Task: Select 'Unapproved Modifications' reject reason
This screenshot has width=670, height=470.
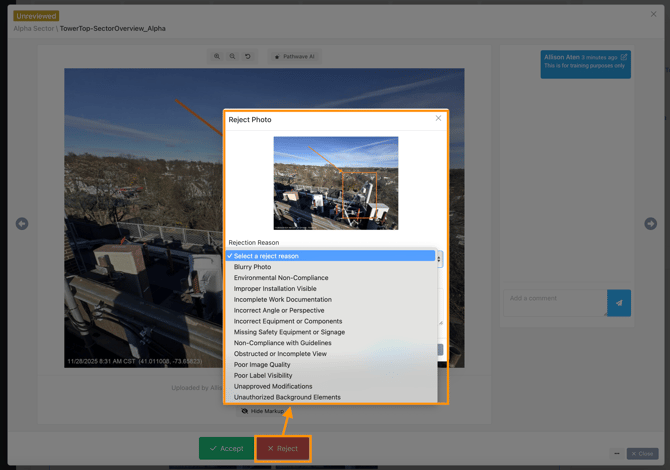Action: [x=273, y=386]
